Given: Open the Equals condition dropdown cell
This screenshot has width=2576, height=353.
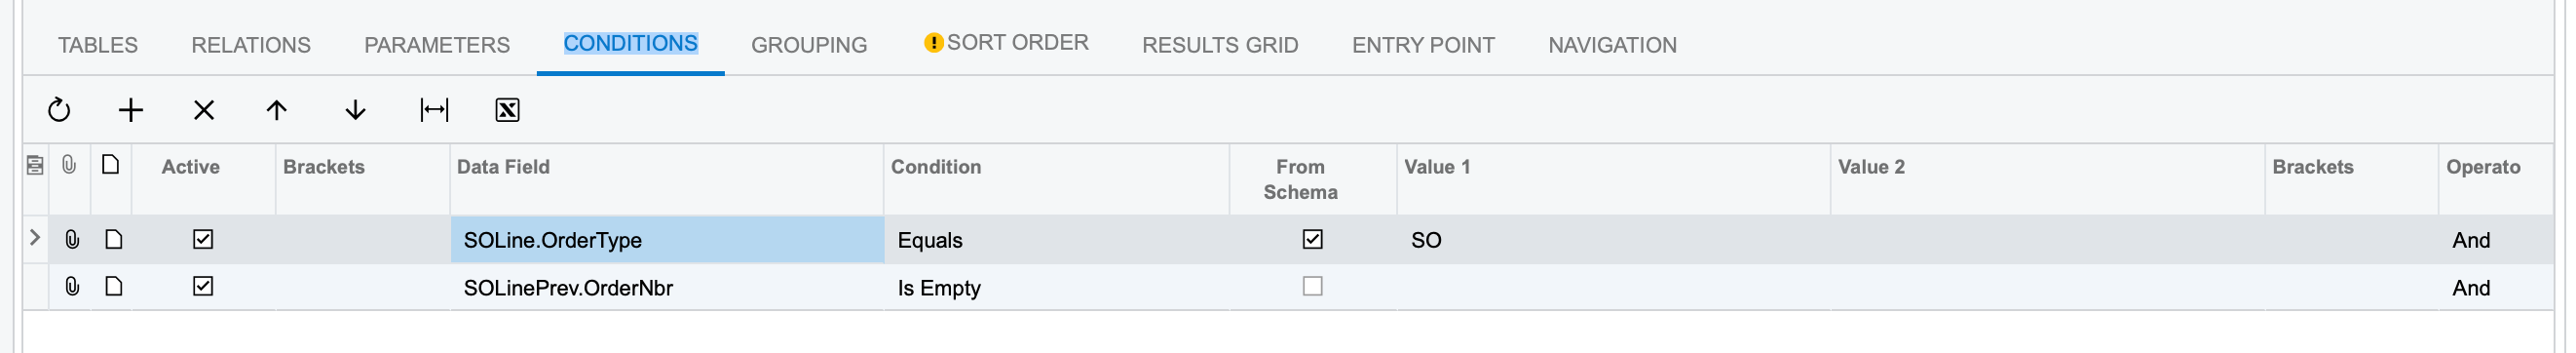Looking at the screenshot, I should point(1056,240).
